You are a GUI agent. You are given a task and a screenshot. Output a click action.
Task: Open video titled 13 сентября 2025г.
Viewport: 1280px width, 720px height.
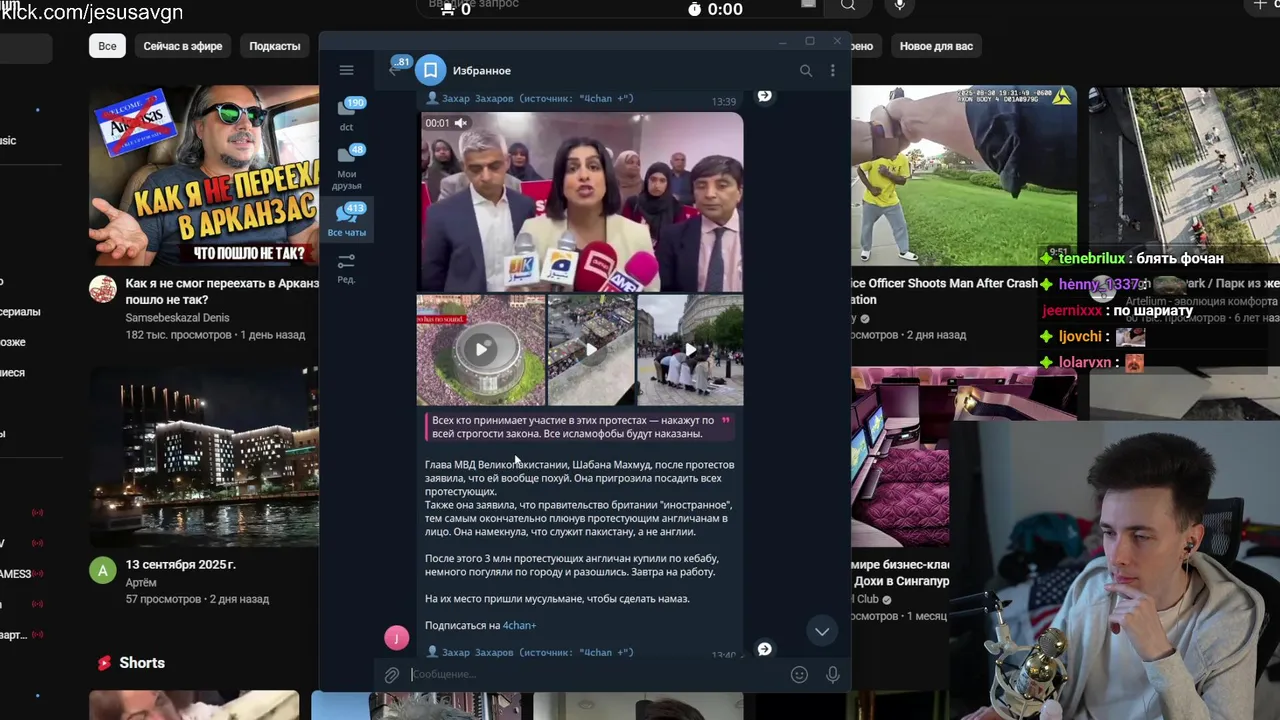coord(181,564)
